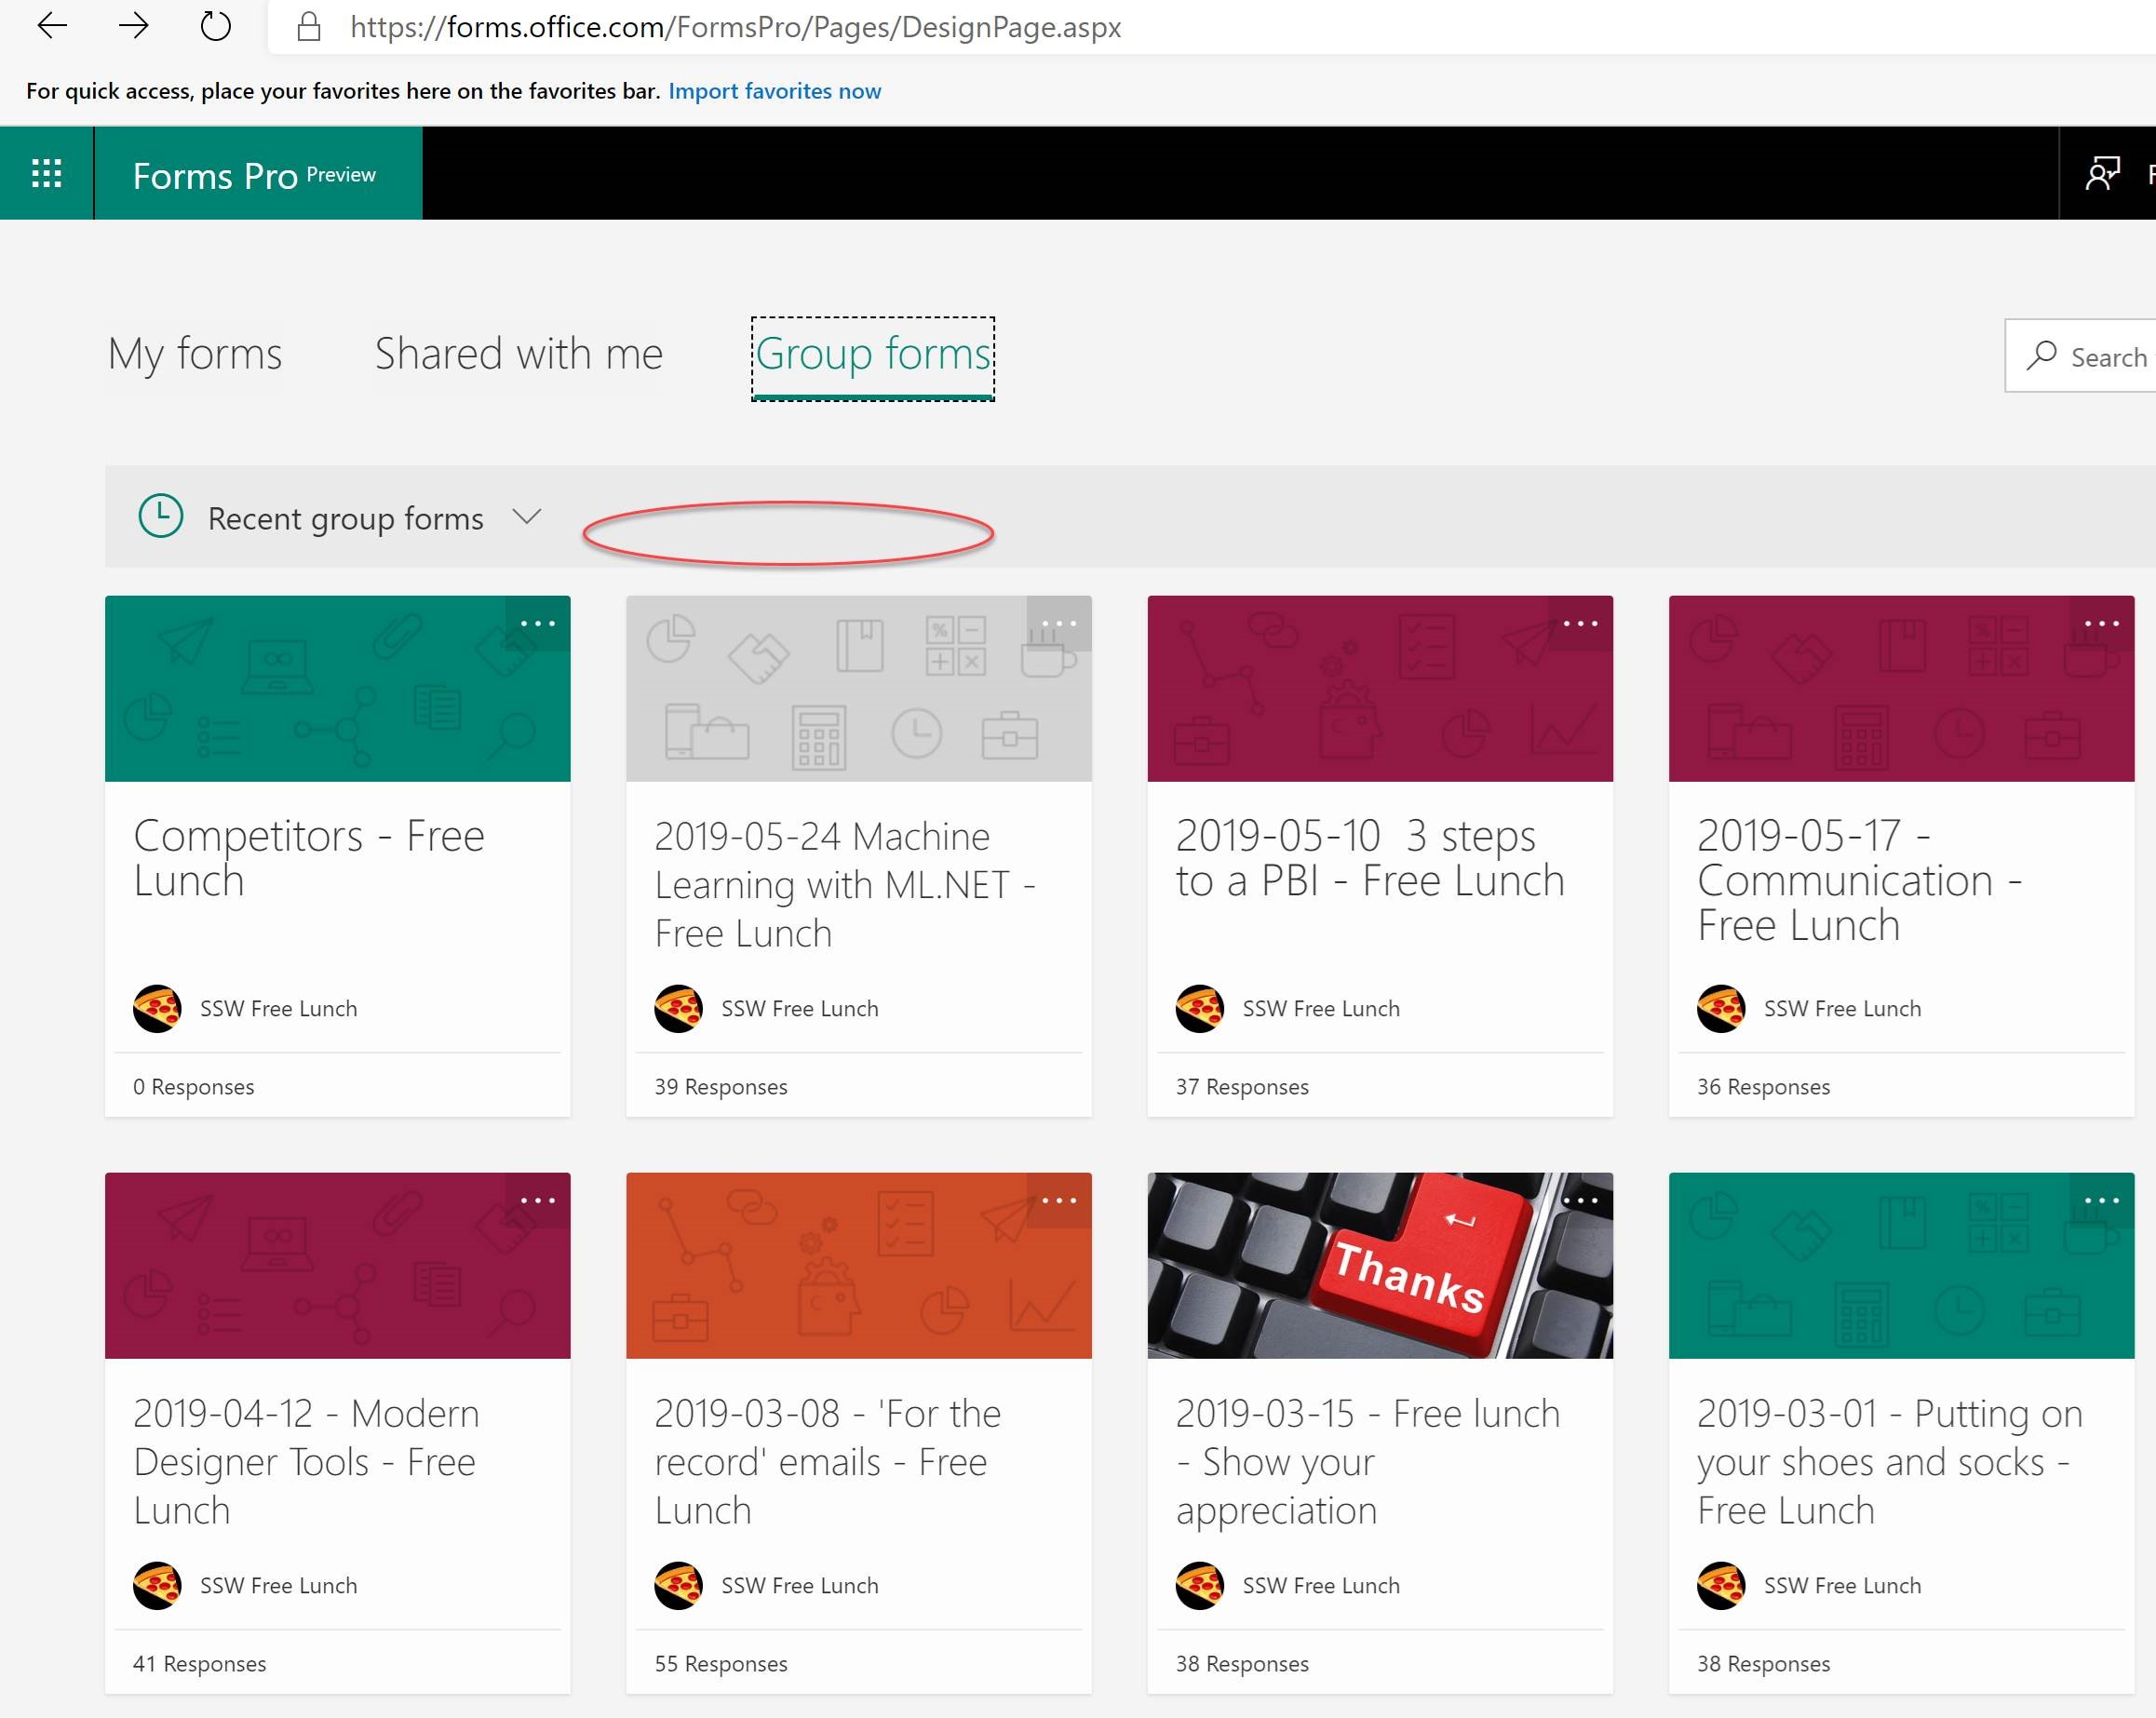Screen dimensions: 2156x1718
Task: Click pizza avatar on Competitors - Free Lunch card
Action: 157,1008
